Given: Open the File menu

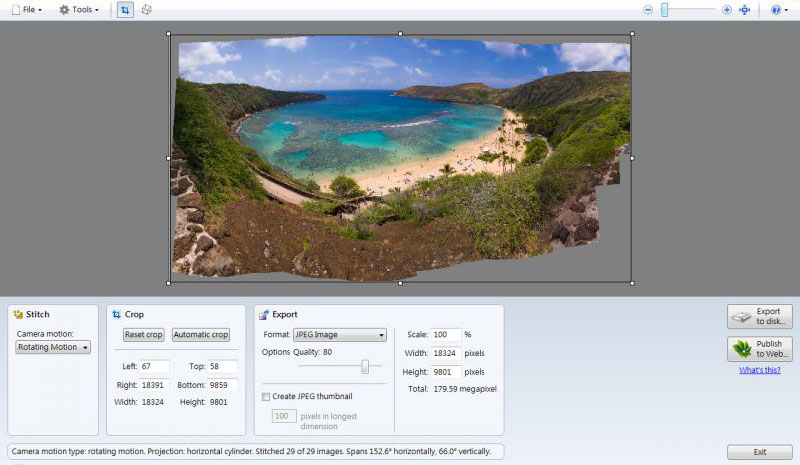Looking at the screenshot, I should tap(27, 10).
